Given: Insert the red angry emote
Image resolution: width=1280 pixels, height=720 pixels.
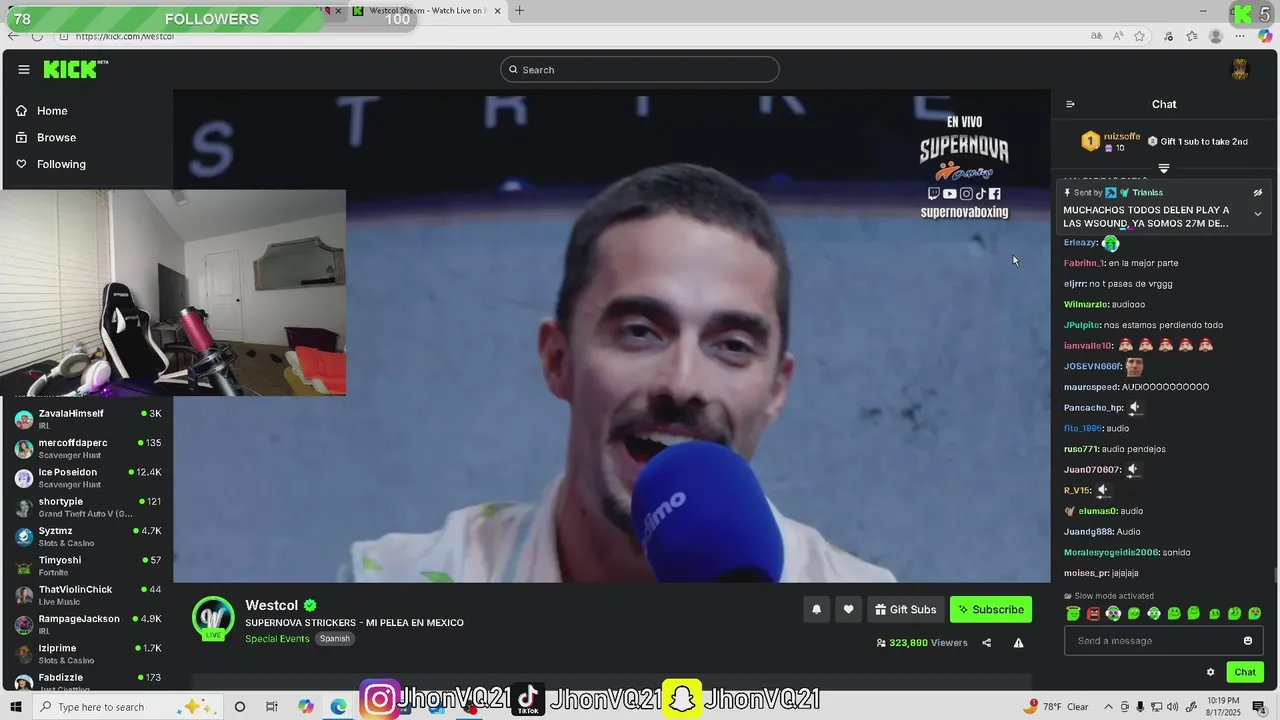Looking at the screenshot, I should pyautogui.click(x=1093, y=613).
